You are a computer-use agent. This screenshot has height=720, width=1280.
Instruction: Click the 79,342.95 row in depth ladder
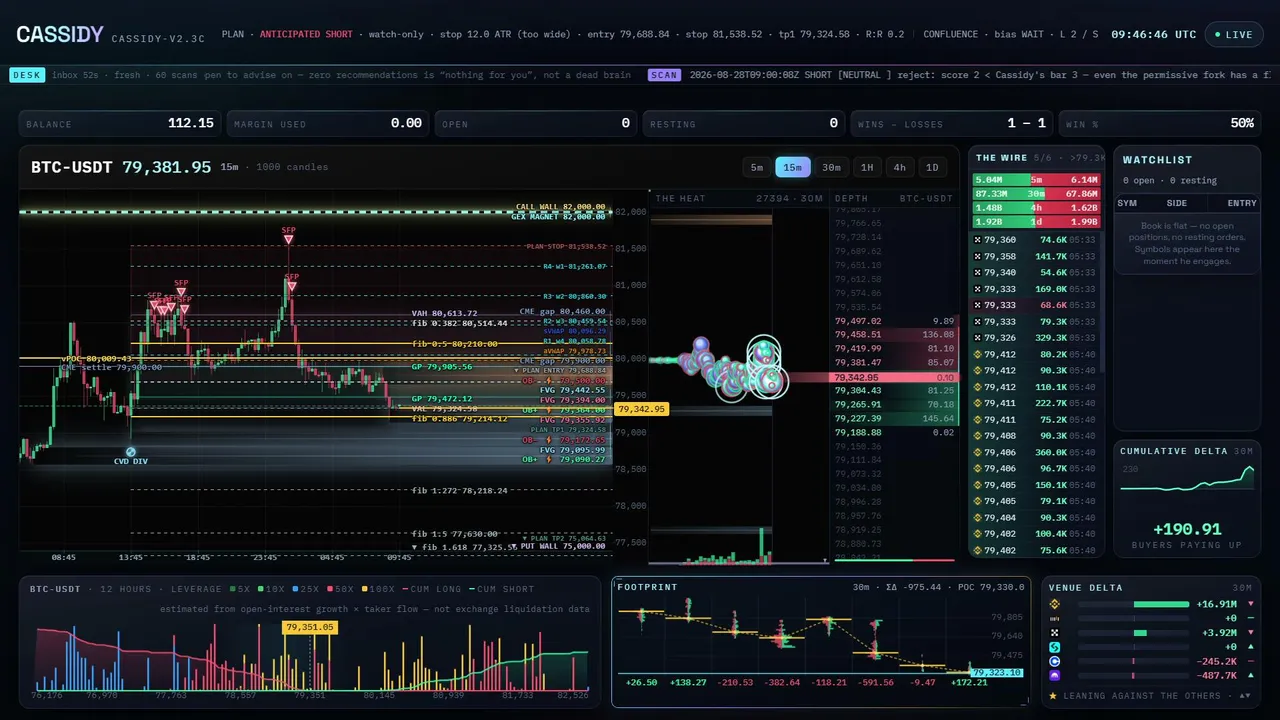click(895, 377)
